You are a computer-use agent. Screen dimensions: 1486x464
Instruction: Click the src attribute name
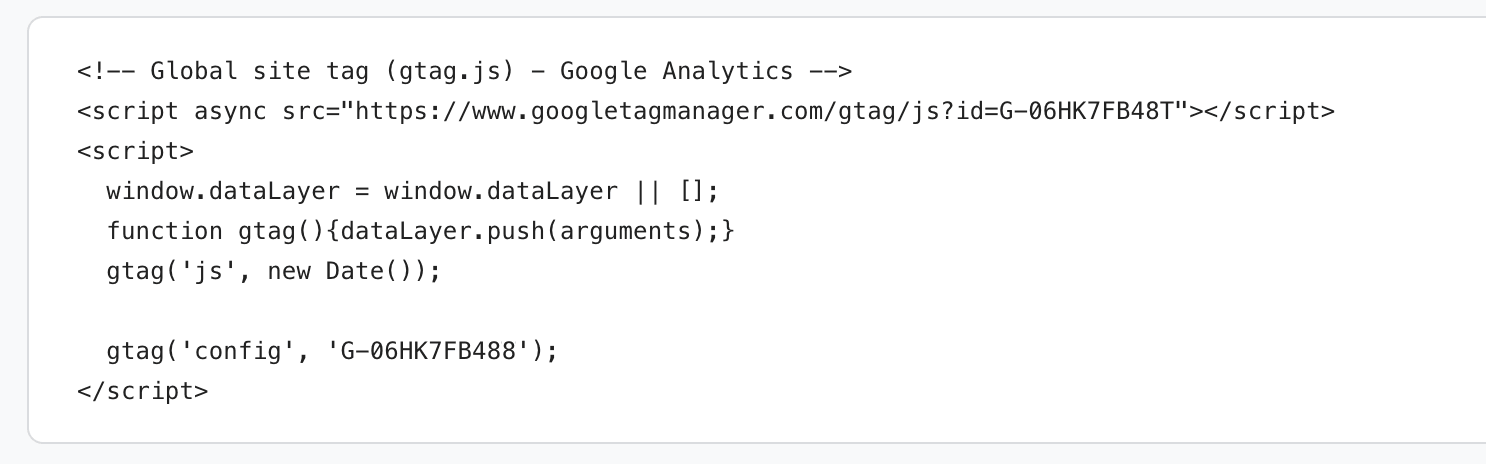(303, 111)
